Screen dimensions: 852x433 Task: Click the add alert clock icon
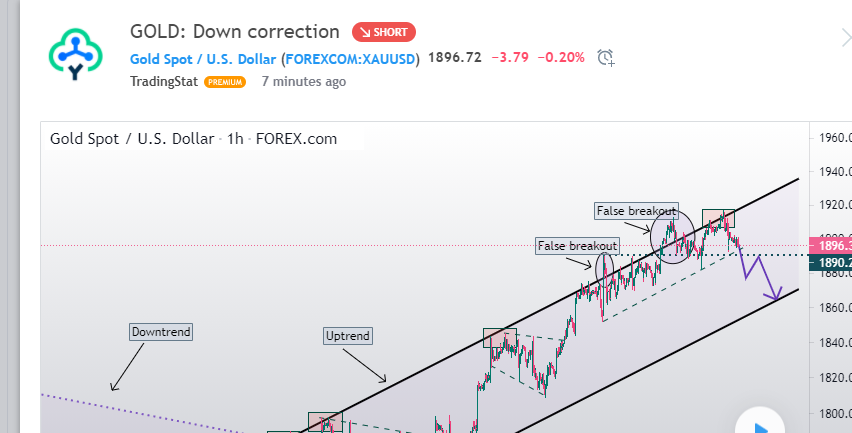606,57
